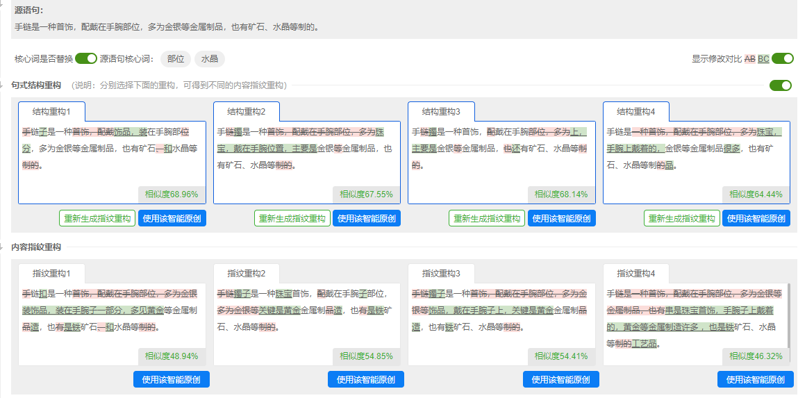Image resolution: width=798 pixels, height=398 pixels.
Task: Click the 源语句 source sentence text
Action: 167,27
